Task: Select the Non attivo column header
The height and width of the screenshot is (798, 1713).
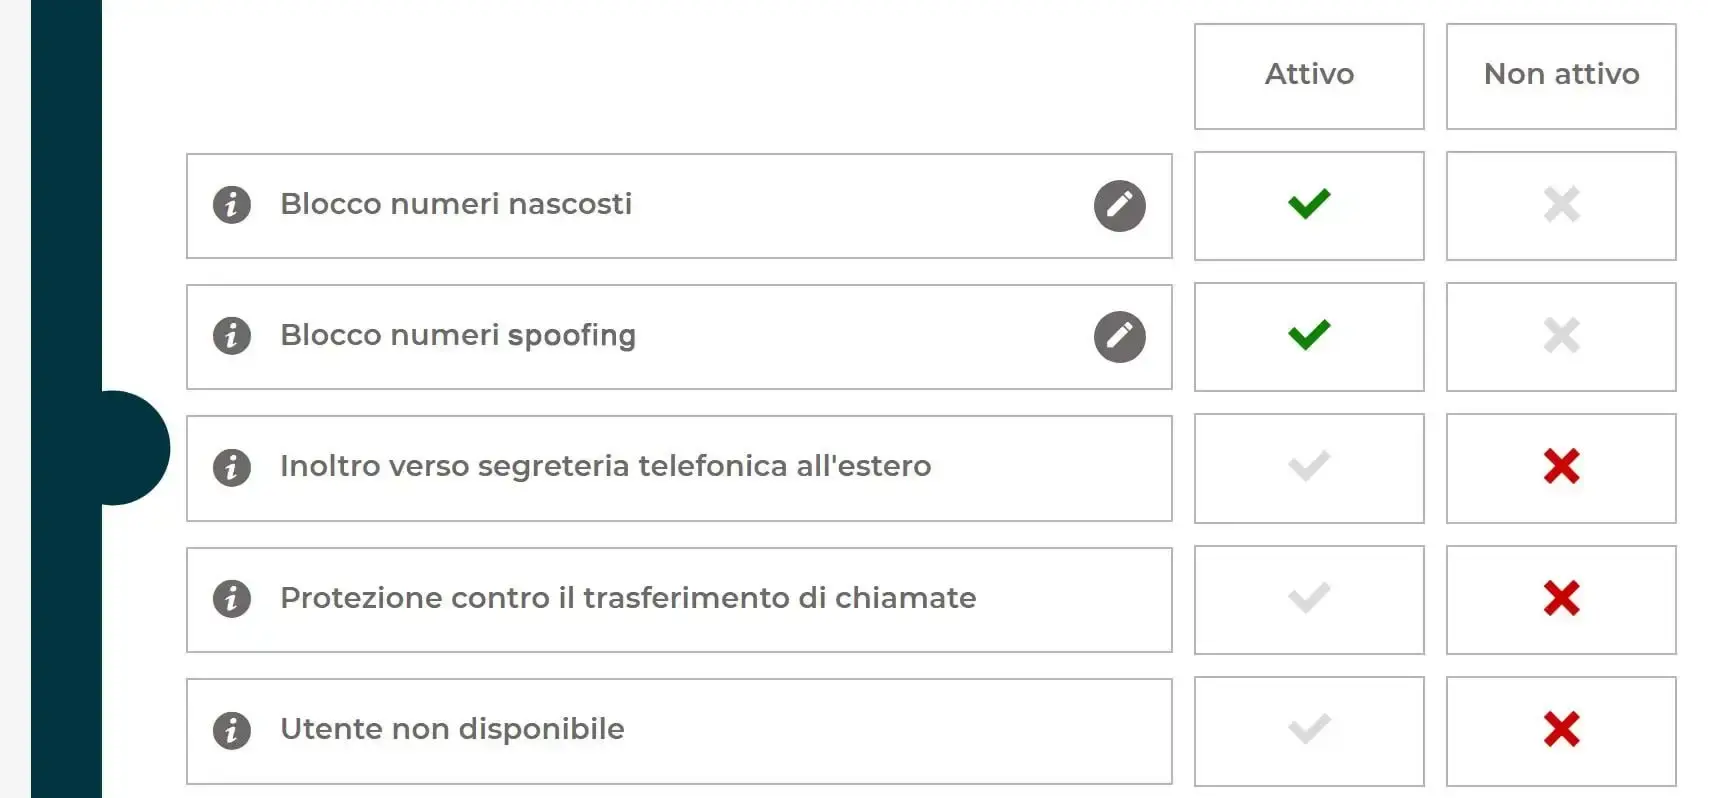Action: pyautogui.click(x=1561, y=76)
